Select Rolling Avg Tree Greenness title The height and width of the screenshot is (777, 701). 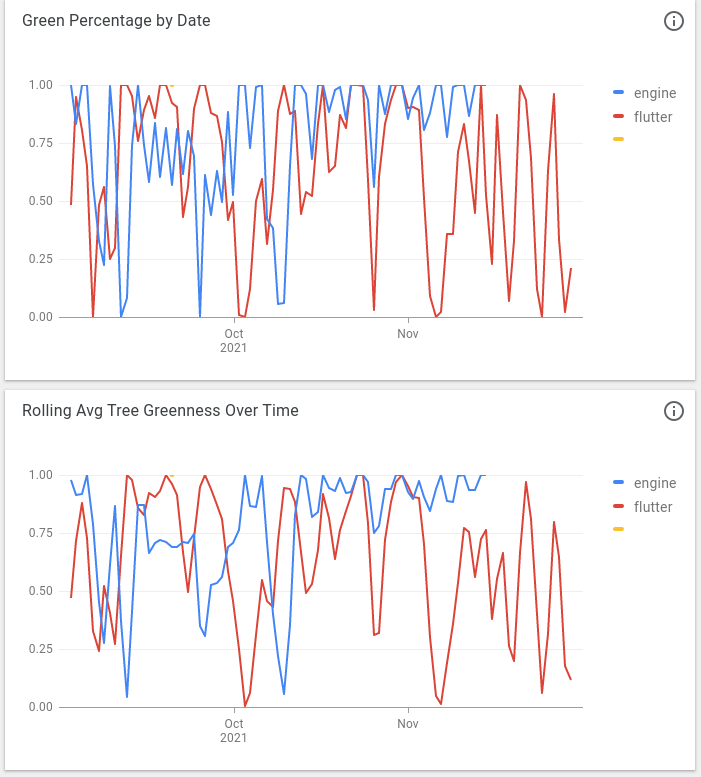pos(161,411)
